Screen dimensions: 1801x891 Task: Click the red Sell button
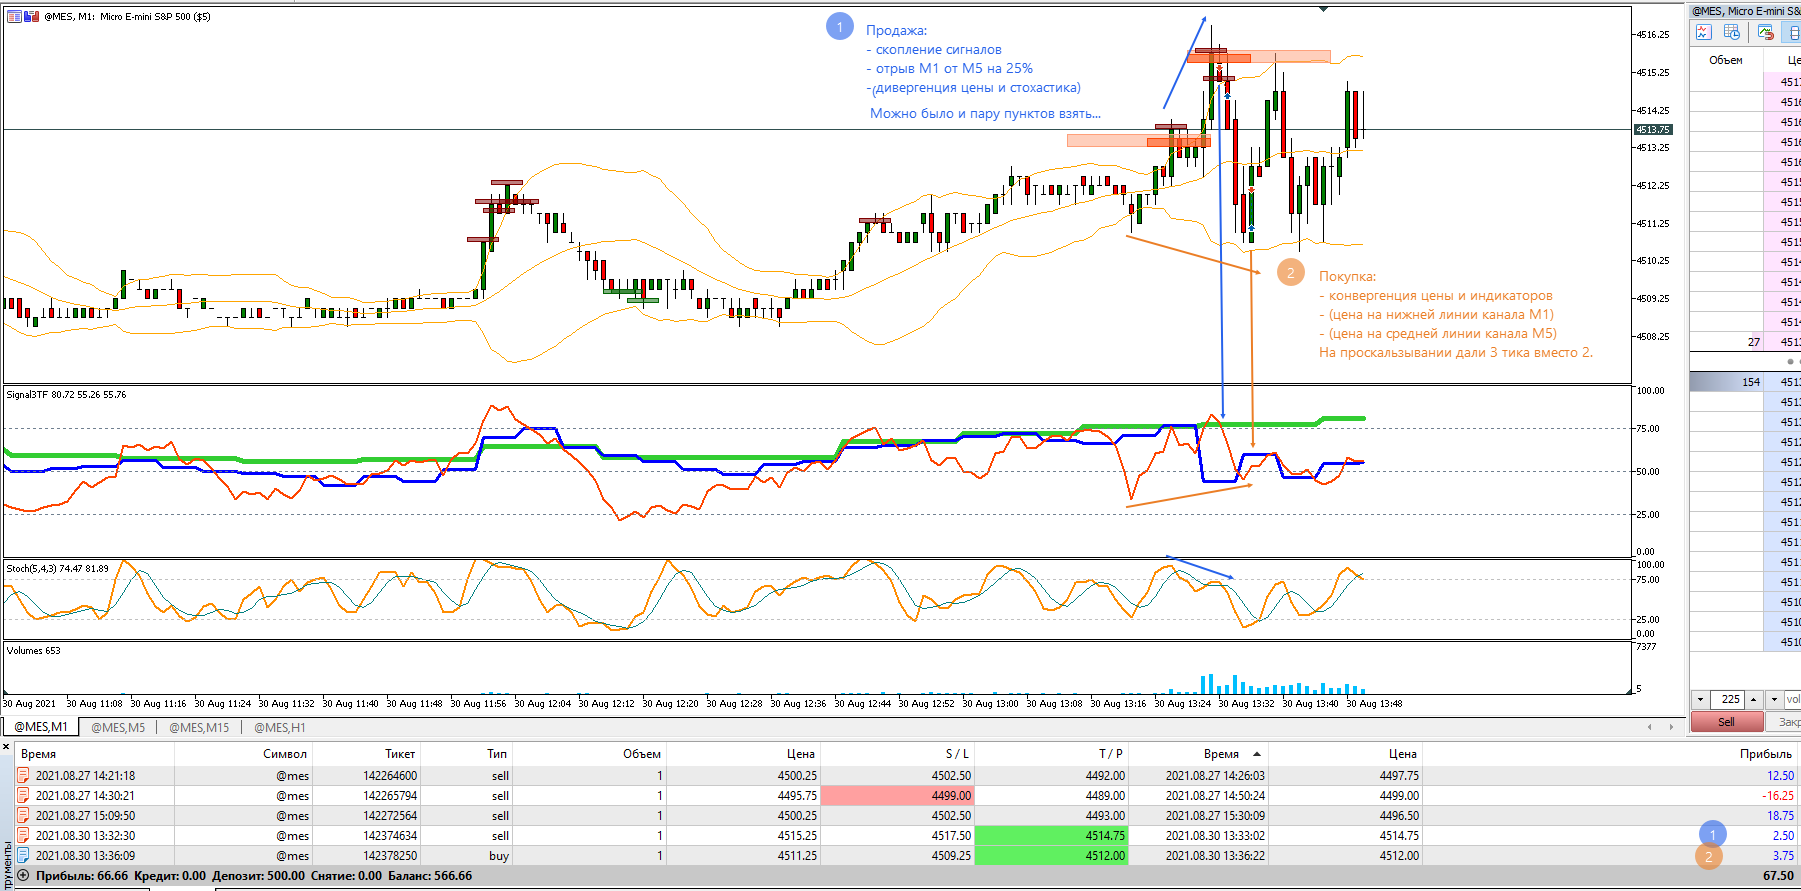[1727, 721]
